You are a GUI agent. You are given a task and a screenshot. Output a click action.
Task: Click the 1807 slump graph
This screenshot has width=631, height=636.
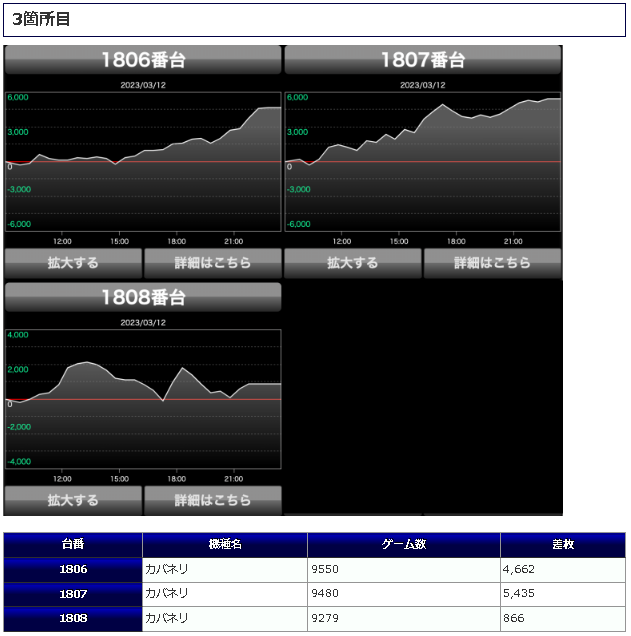click(x=423, y=162)
